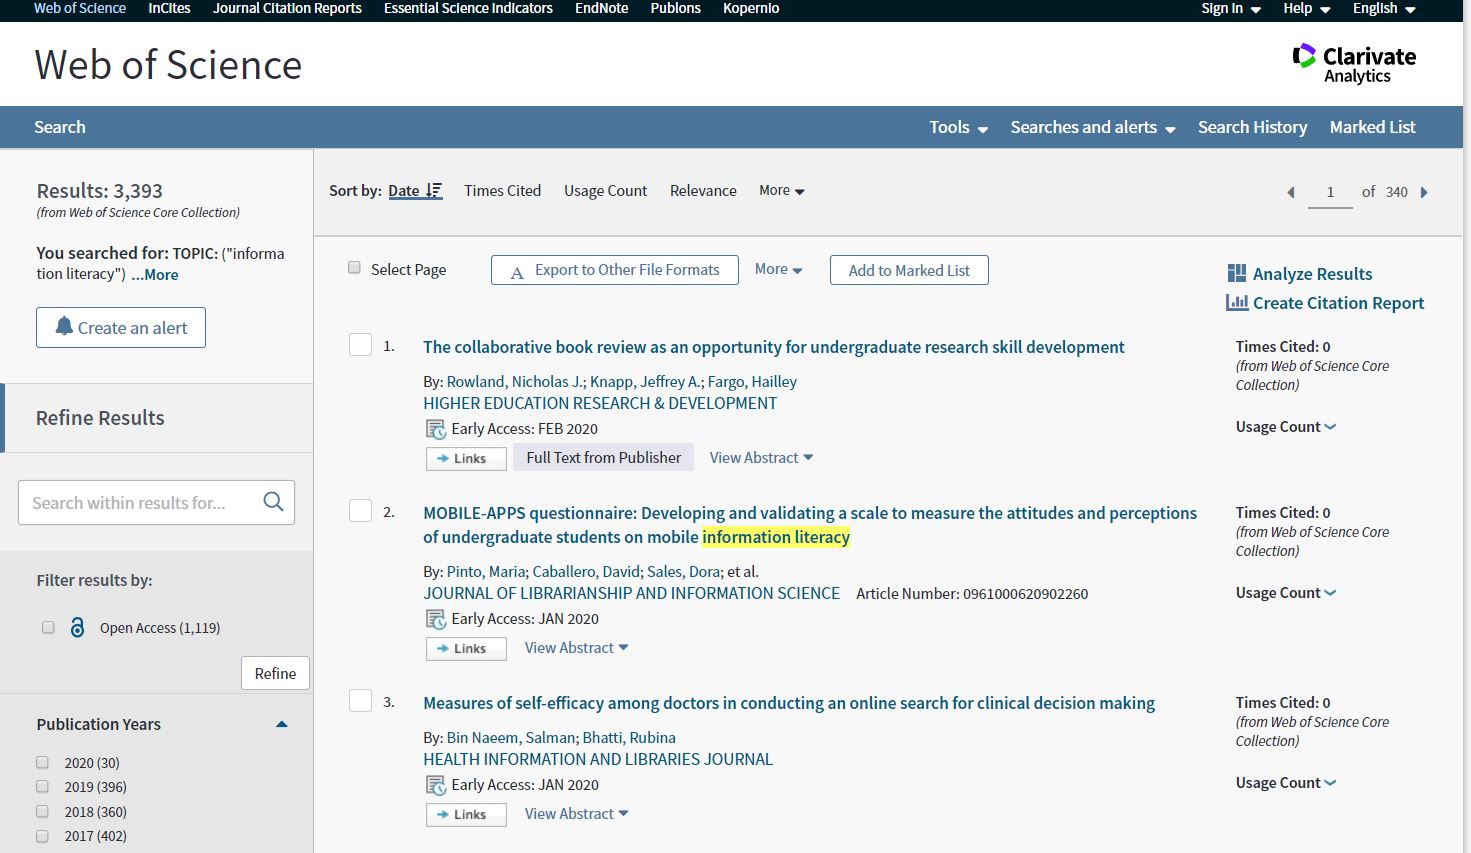Go to the Search tab

[x=60, y=127]
